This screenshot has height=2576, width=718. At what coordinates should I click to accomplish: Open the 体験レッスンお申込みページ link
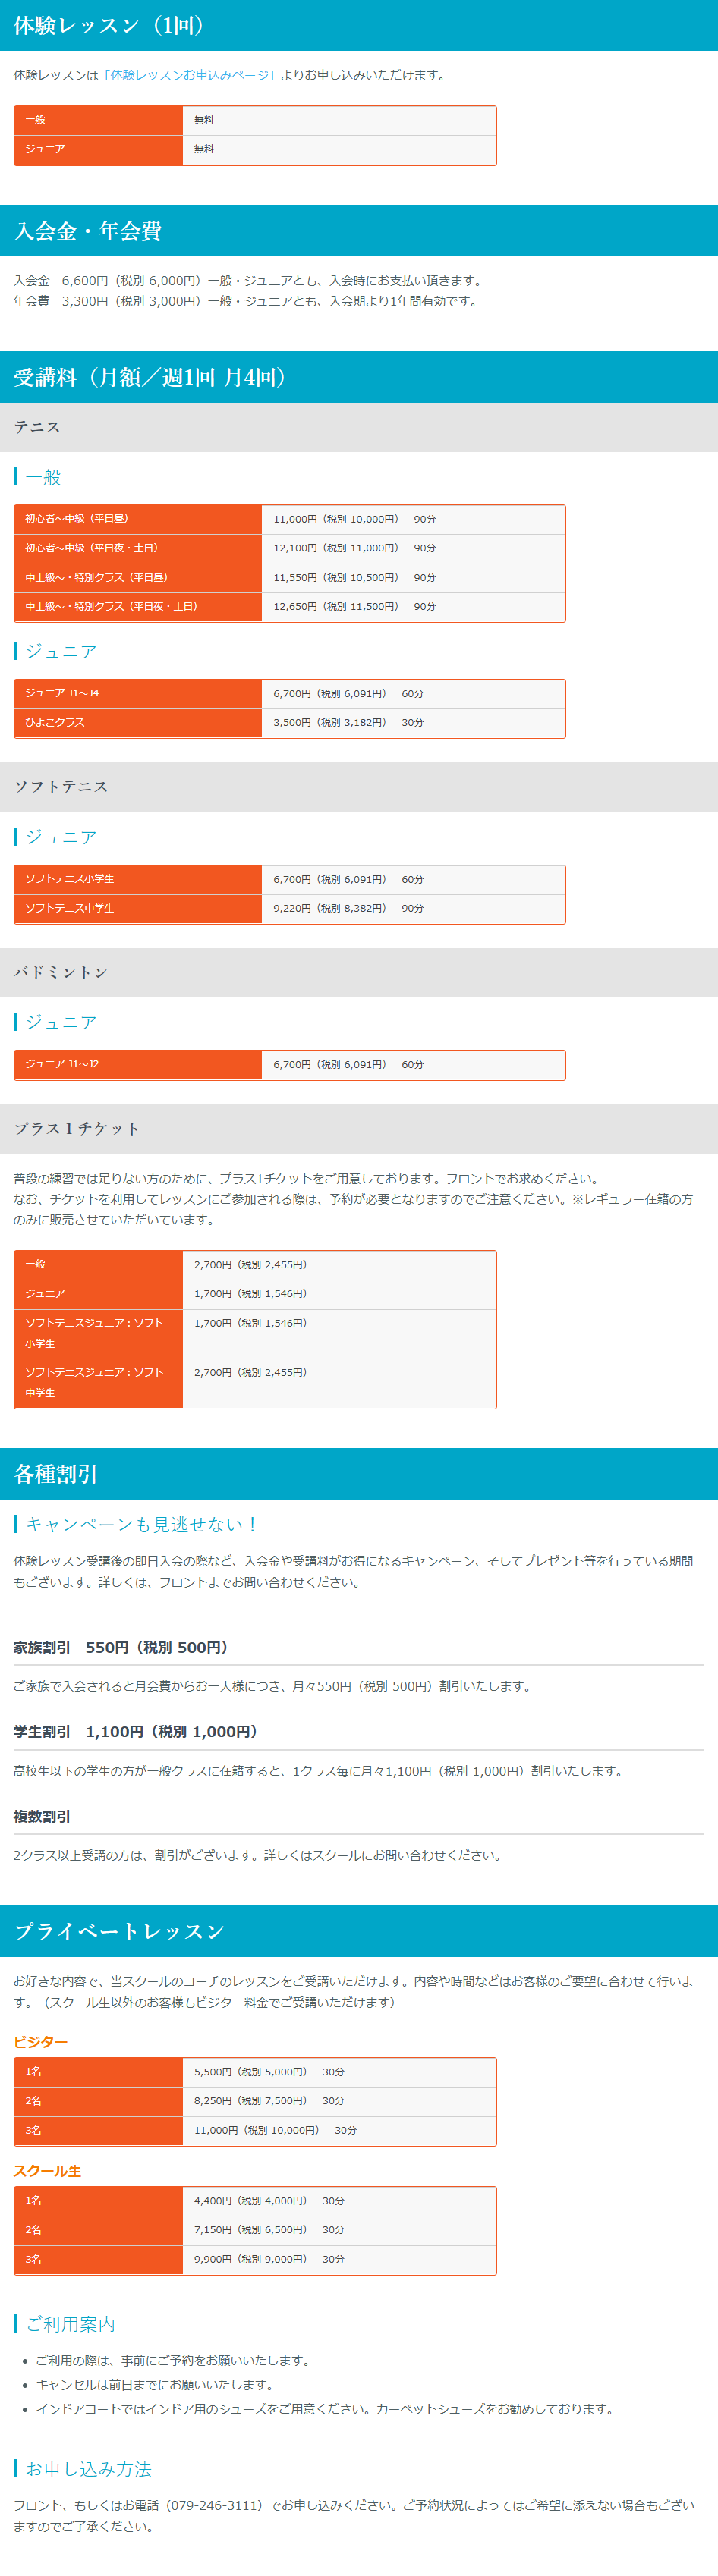[x=188, y=75]
